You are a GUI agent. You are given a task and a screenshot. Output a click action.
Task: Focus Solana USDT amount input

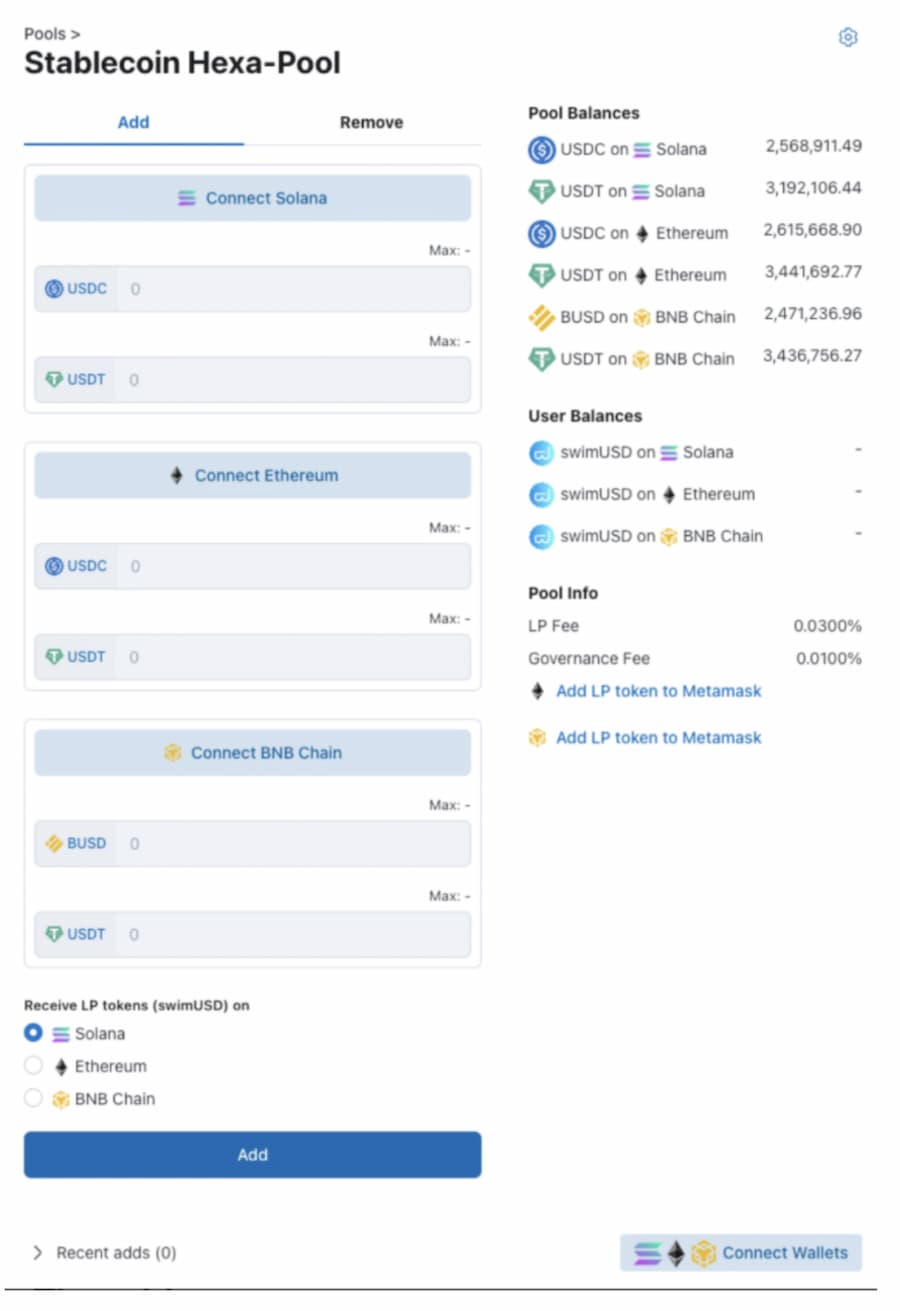coord(293,380)
